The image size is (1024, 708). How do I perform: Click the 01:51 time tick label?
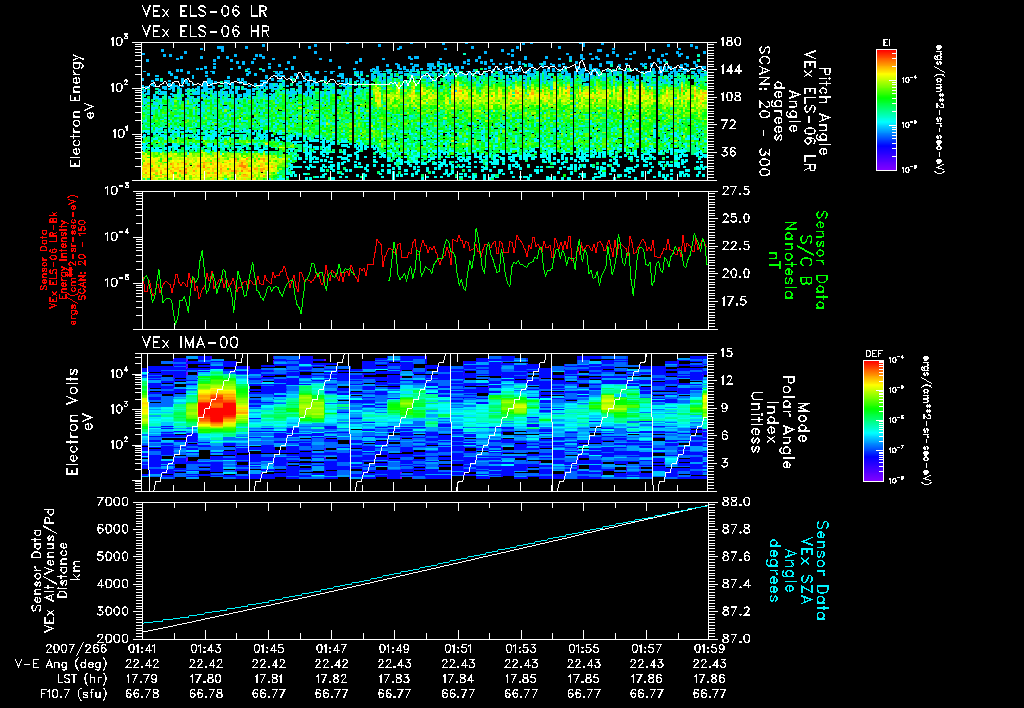(x=458, y=649)
